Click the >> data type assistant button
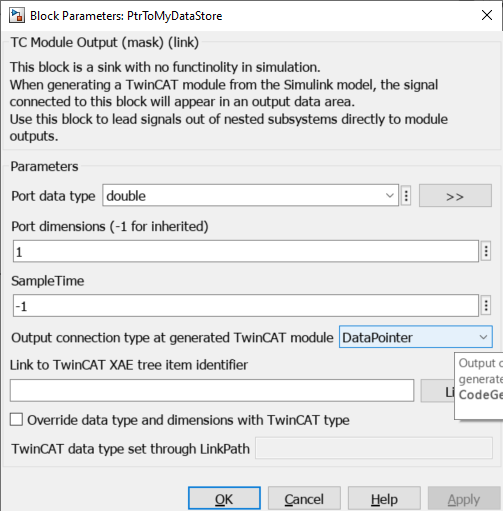 coord(455,196)
